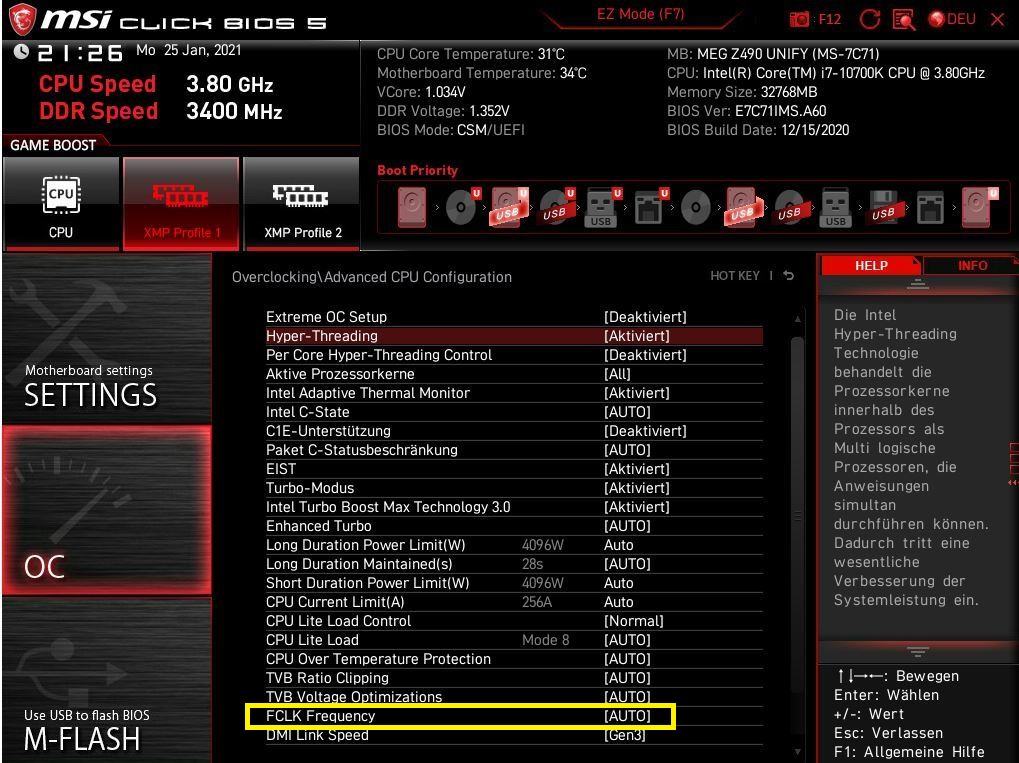Open CPU Lite Load Control [Normal] options
1019x763 pixels.
point(513,621)
